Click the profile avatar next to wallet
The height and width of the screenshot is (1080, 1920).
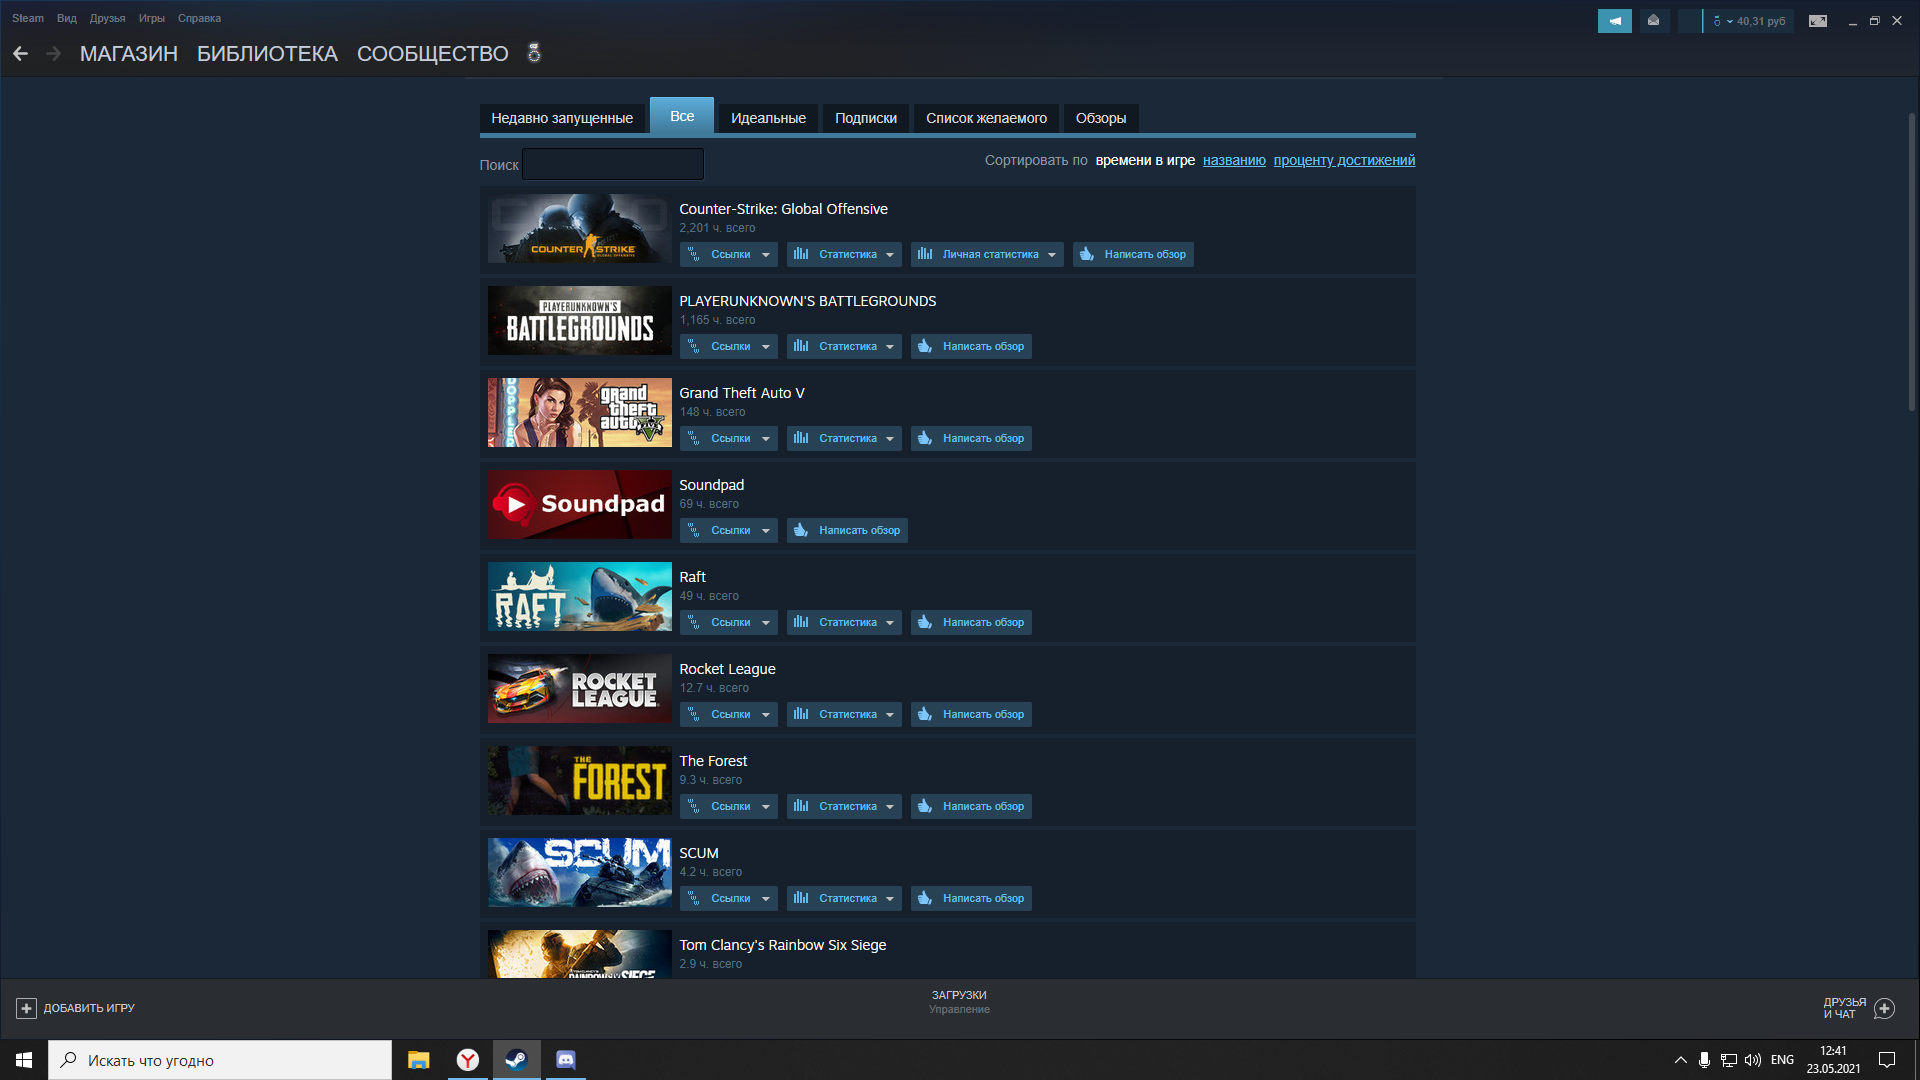click(1689, 21)
